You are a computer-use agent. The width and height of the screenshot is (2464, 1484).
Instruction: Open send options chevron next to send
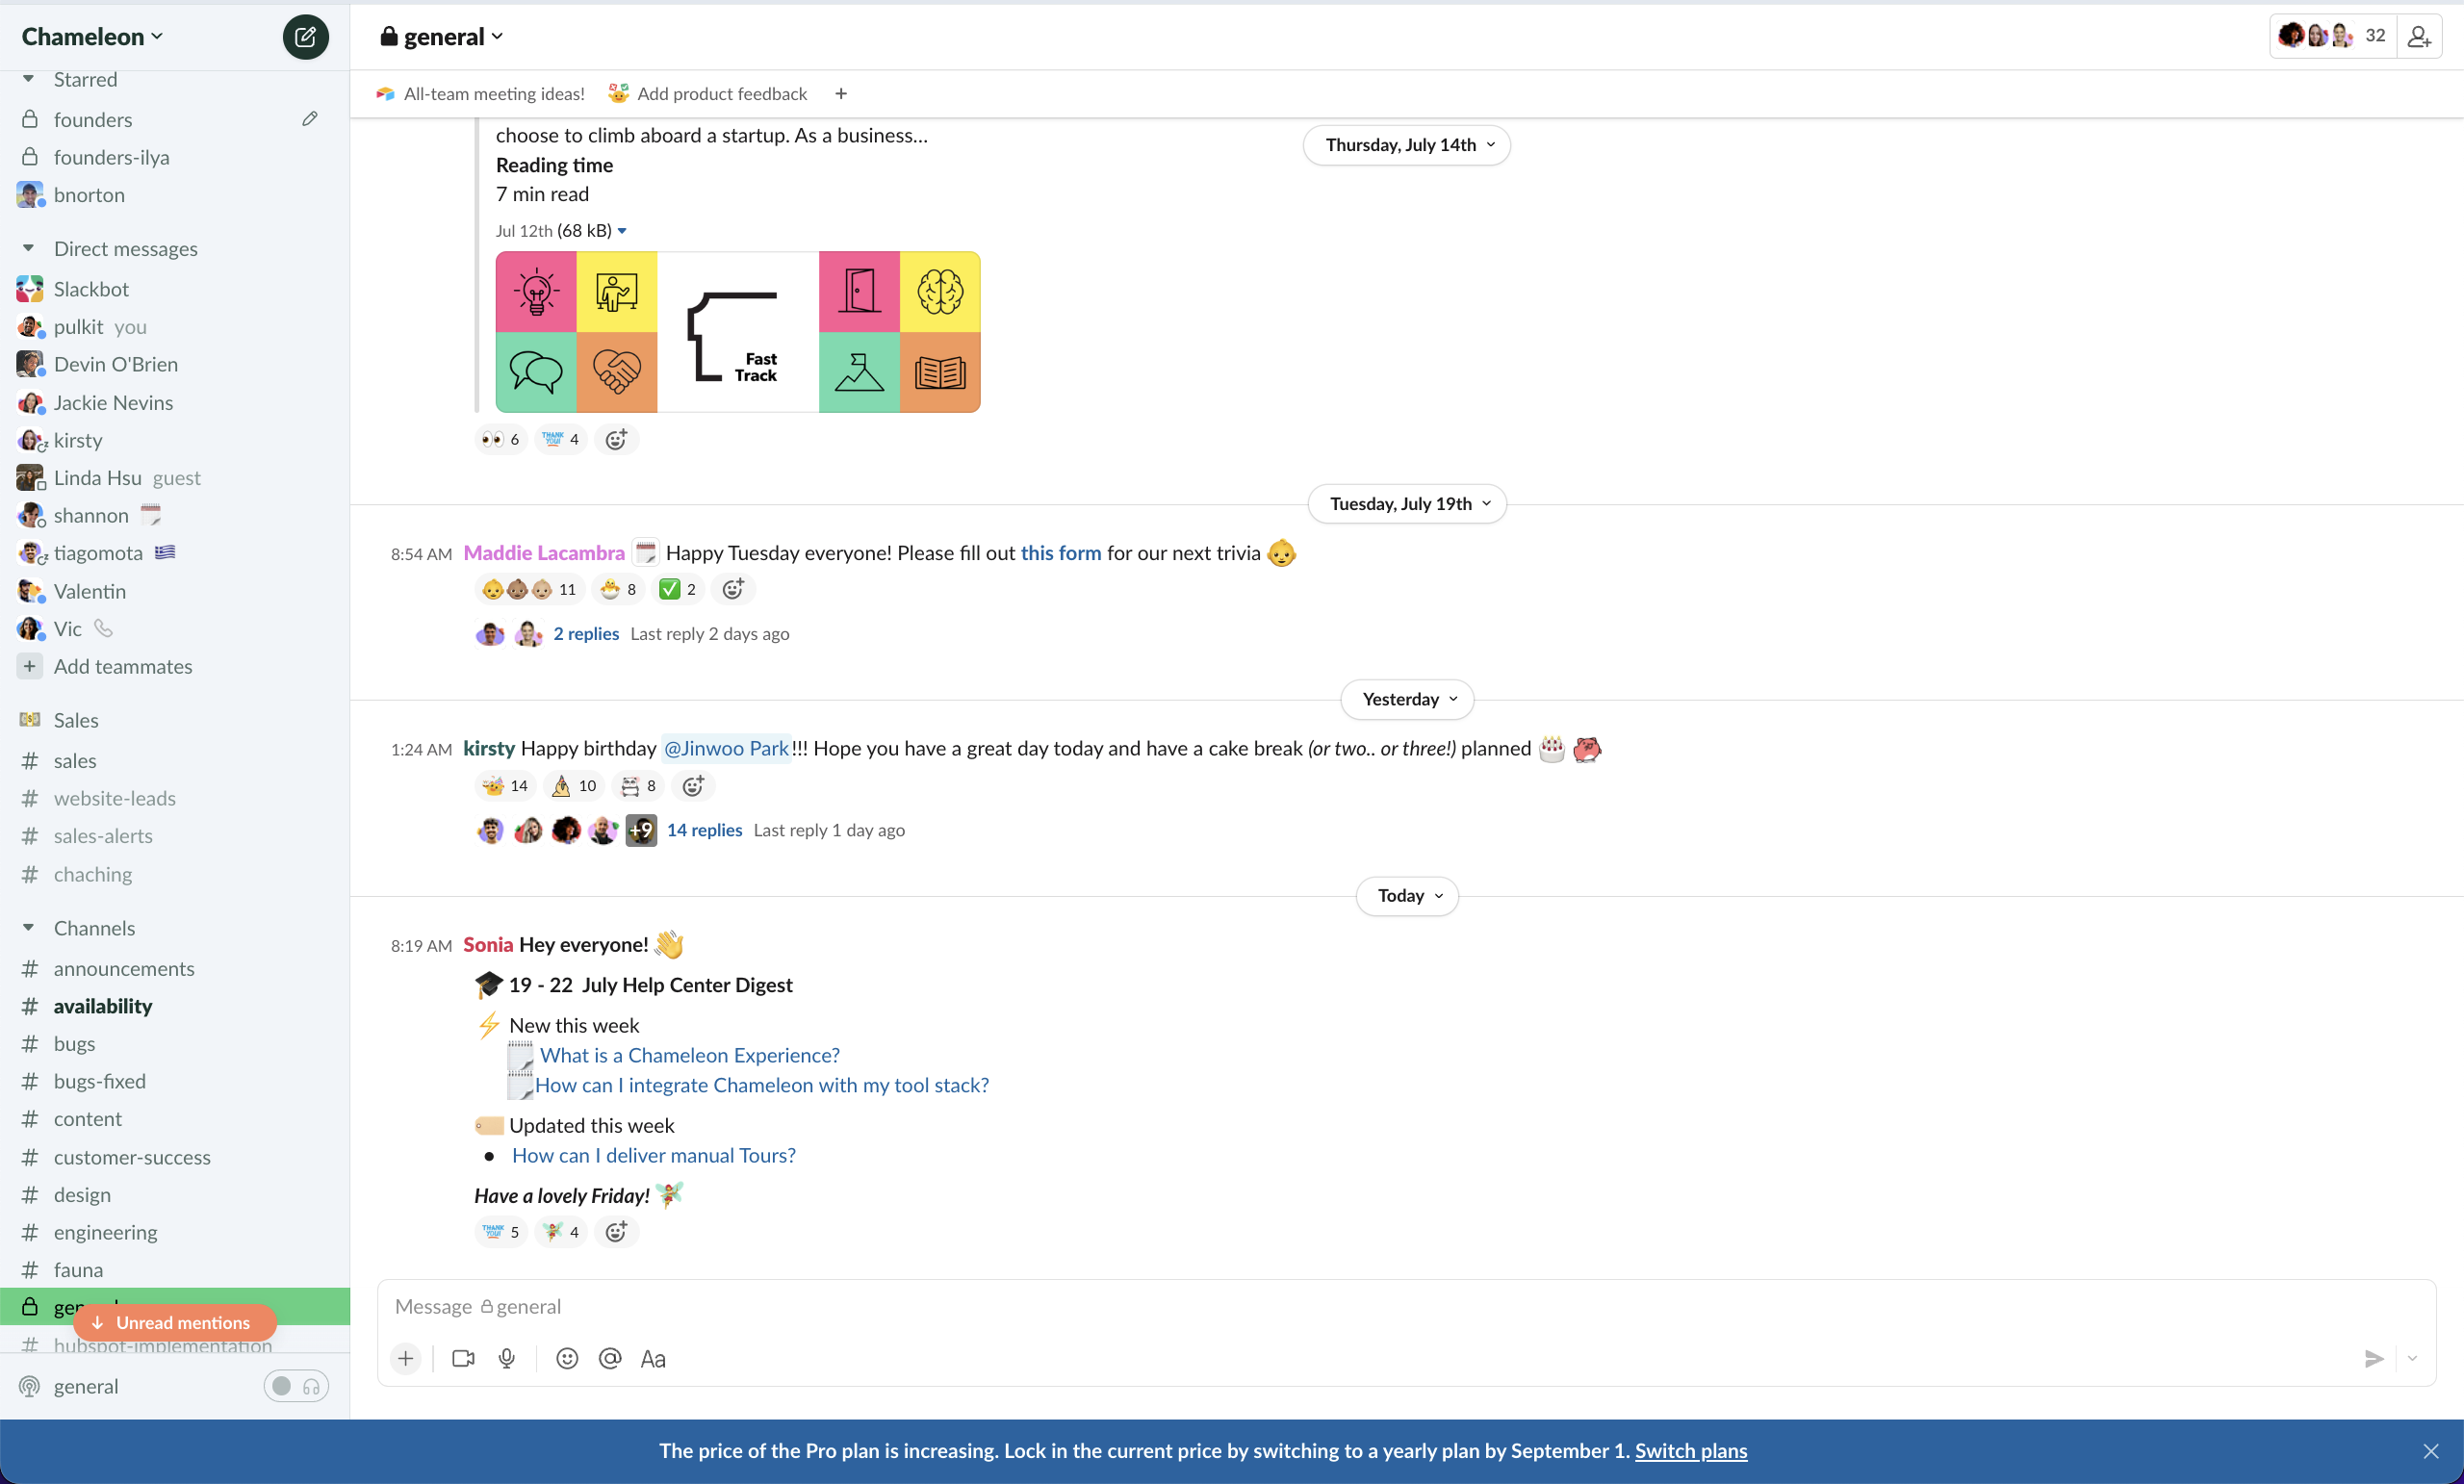point(2413,1358)
